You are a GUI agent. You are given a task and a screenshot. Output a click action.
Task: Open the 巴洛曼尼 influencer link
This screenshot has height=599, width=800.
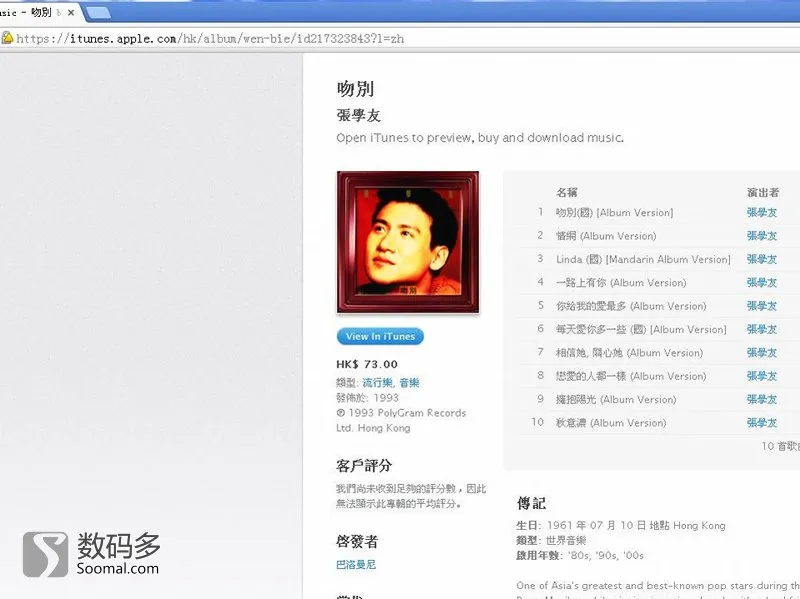point(356,564)
